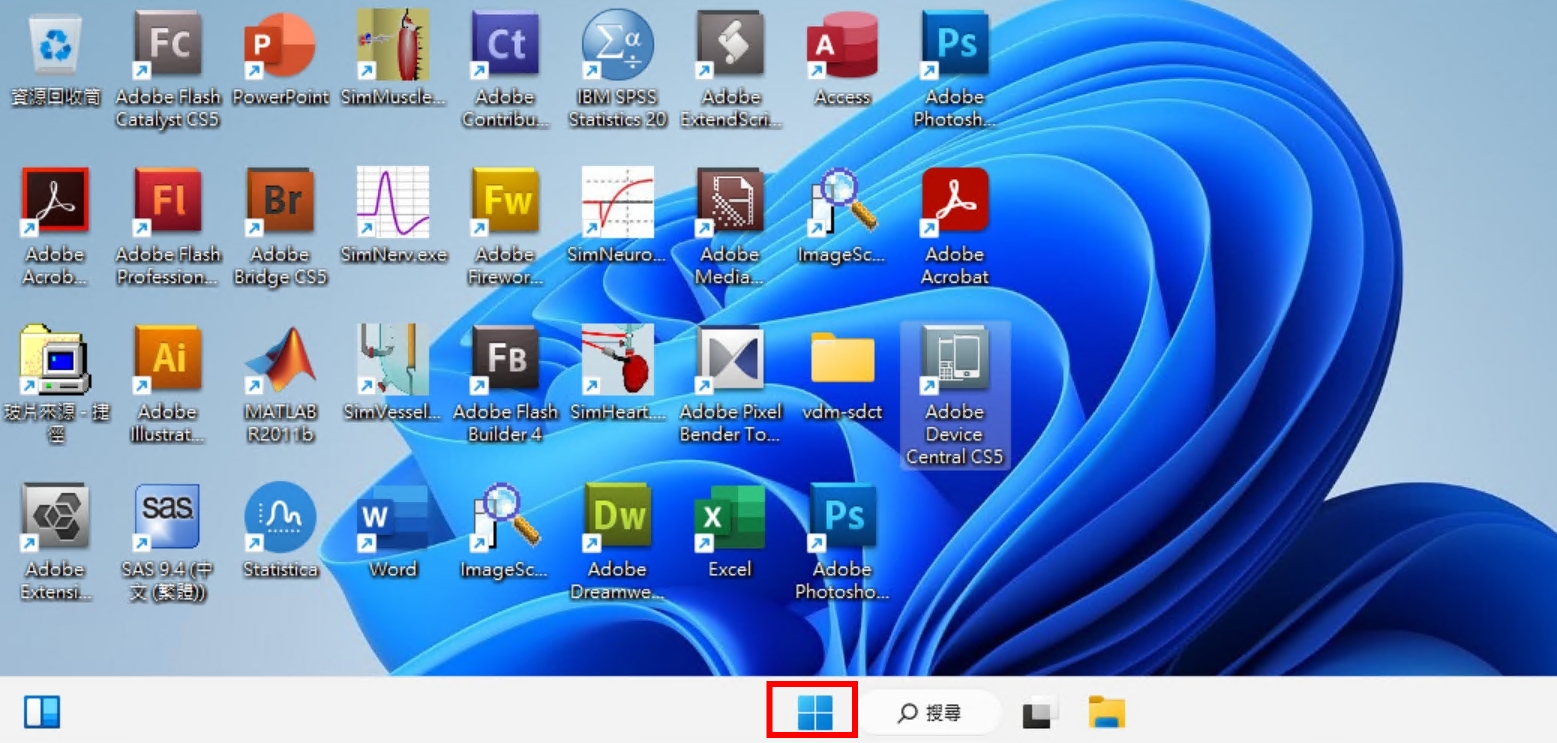Open the Widgets panel on taskbar
This screenshot has height=743, width=1557.
click(42, 713)
